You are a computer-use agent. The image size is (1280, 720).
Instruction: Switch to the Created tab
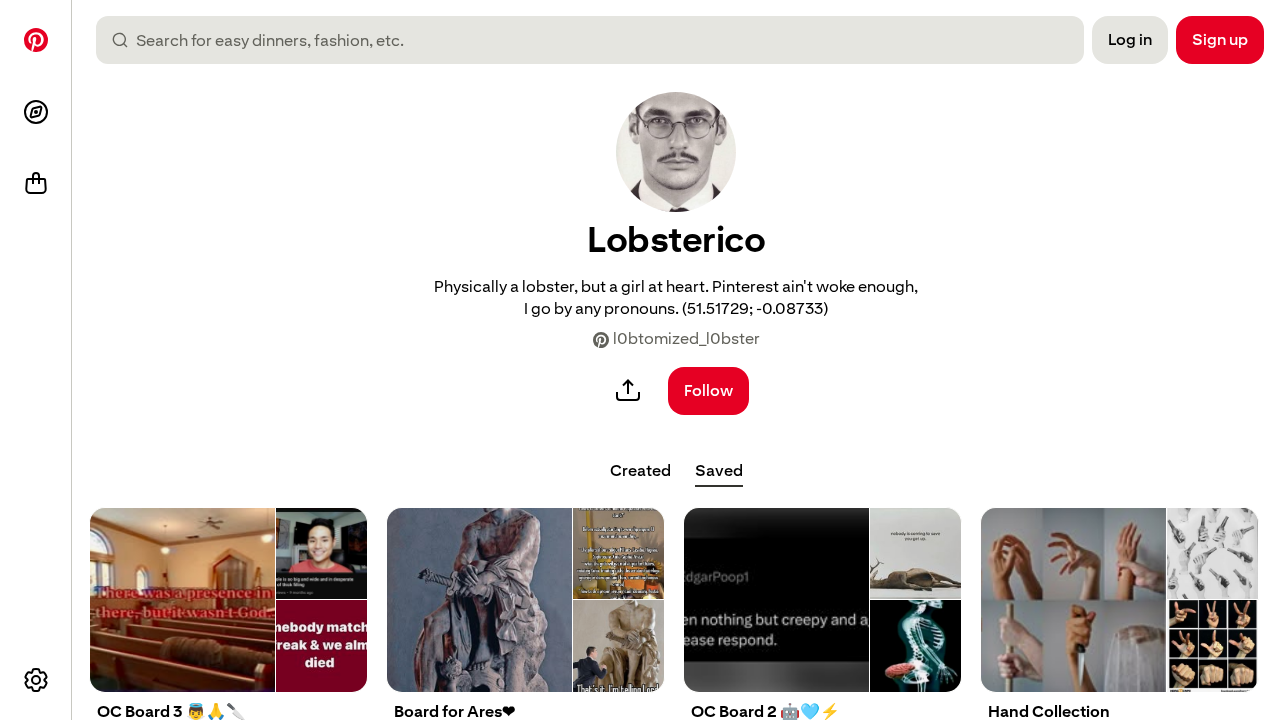[640, 471]
